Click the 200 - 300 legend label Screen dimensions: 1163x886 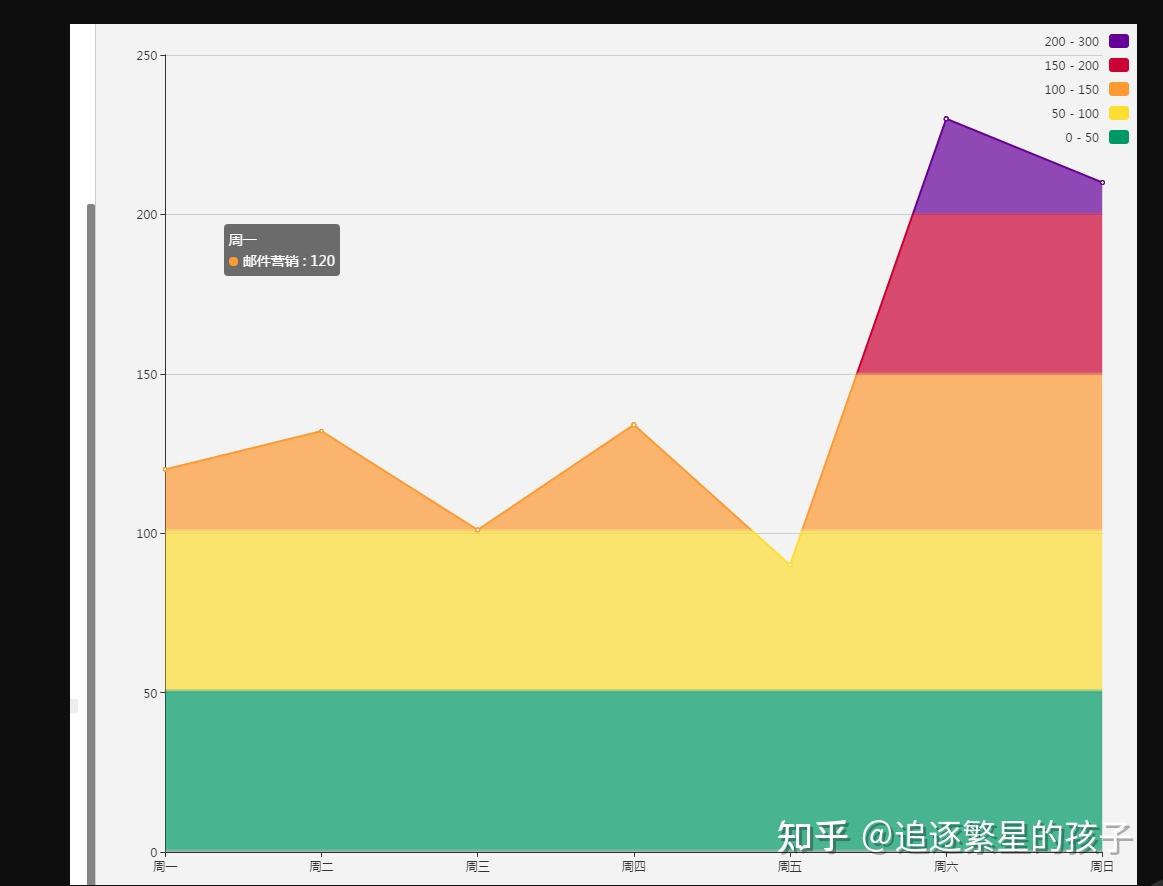(x=1071, y=42)
